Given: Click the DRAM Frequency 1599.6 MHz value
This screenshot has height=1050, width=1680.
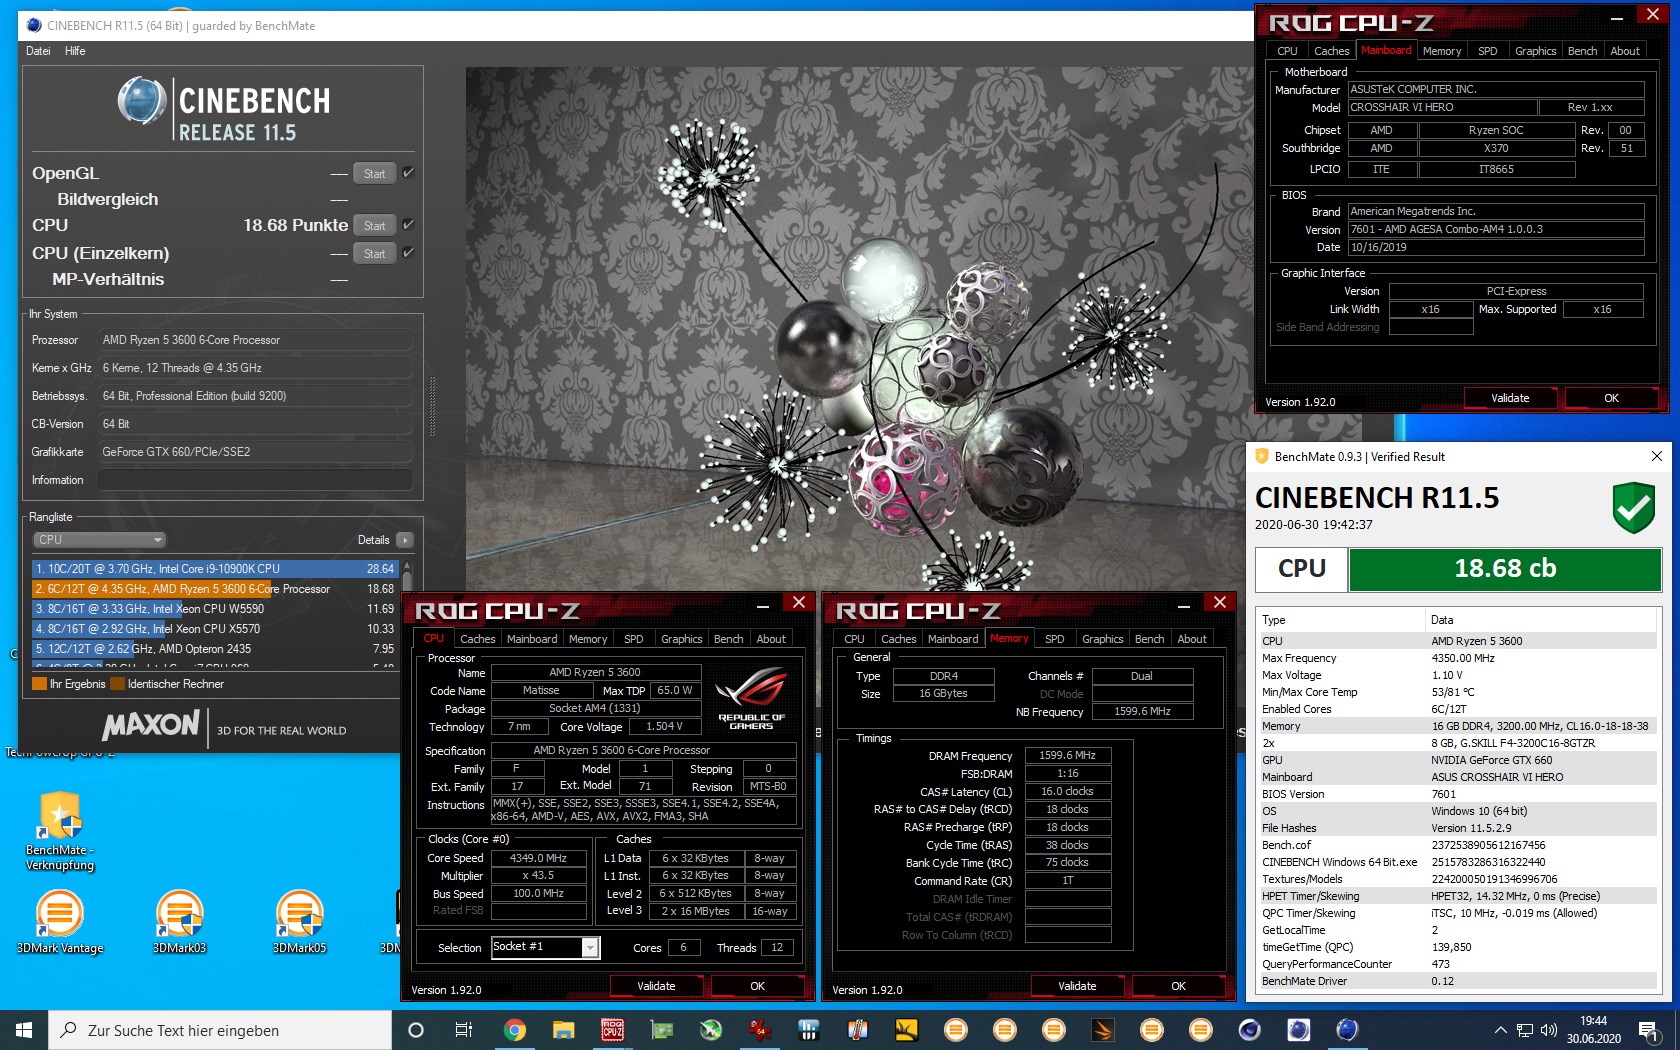Looking at the screenshot, I should point(1067,755).
